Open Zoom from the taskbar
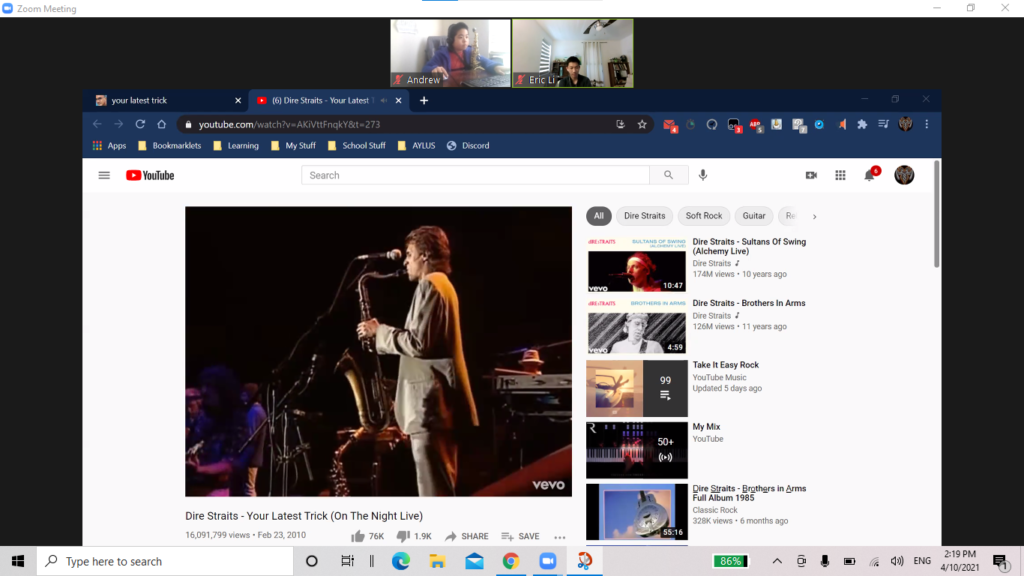 (547, 561)
